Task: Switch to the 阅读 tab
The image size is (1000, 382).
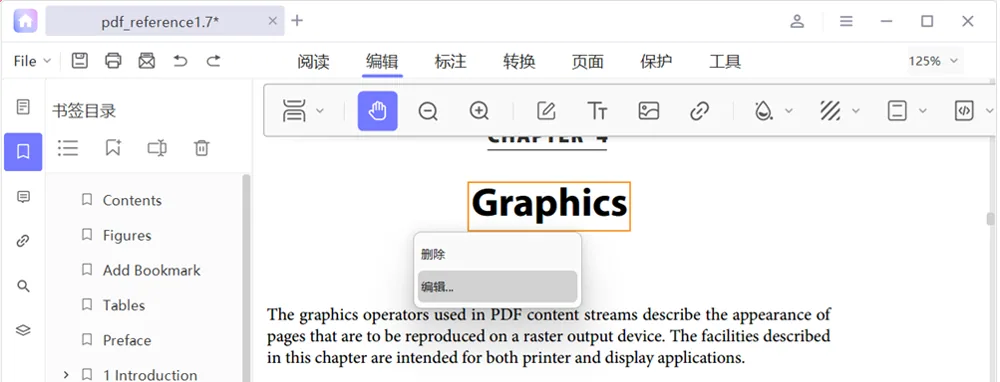Action: point(313,62)
